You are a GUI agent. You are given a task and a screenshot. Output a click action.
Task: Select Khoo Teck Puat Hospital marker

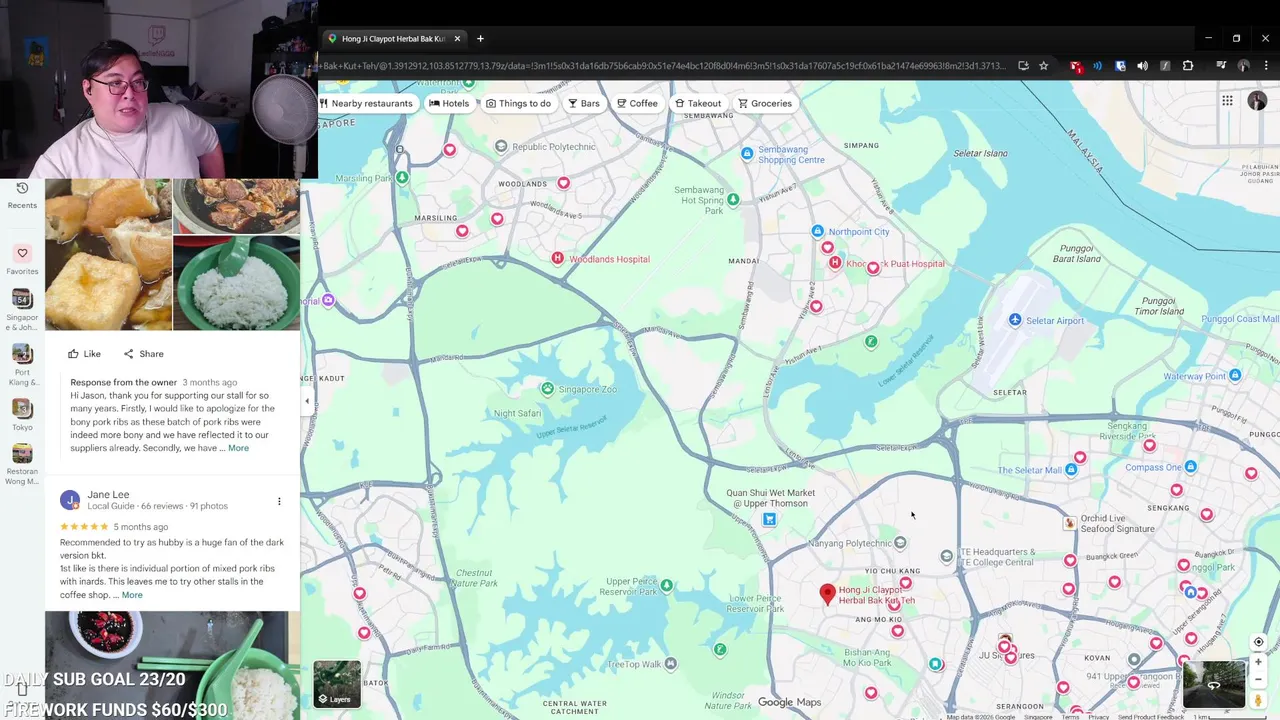(835, 263)
